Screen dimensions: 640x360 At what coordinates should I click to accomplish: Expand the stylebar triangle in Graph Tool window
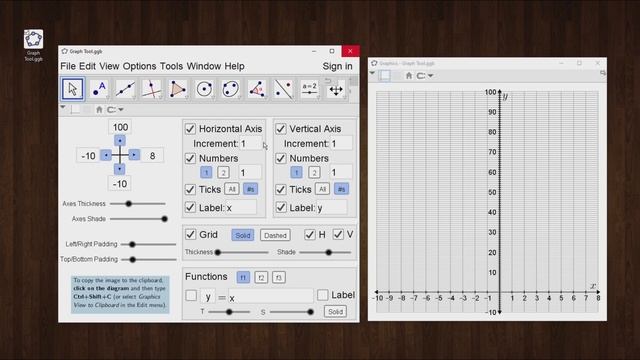point(63,107)
